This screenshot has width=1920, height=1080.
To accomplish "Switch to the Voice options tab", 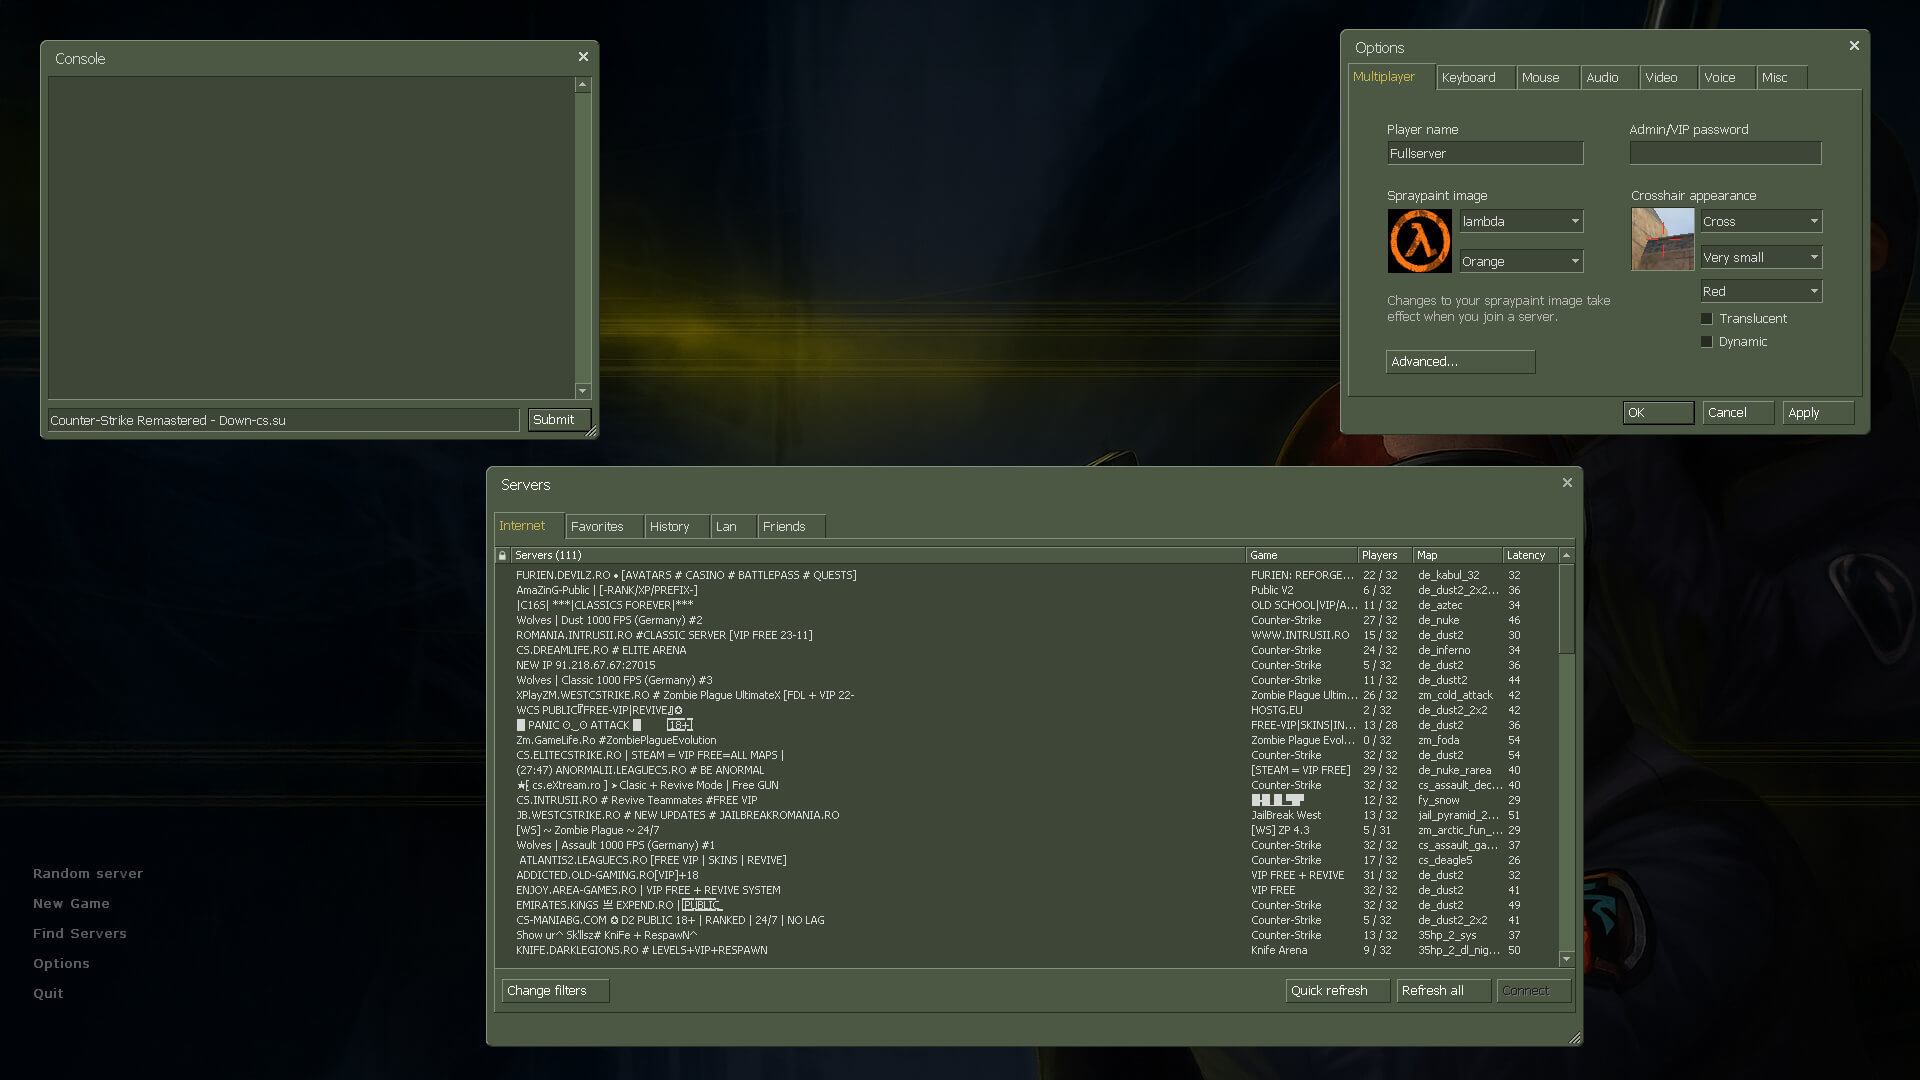I will (x=1727, y=78).
